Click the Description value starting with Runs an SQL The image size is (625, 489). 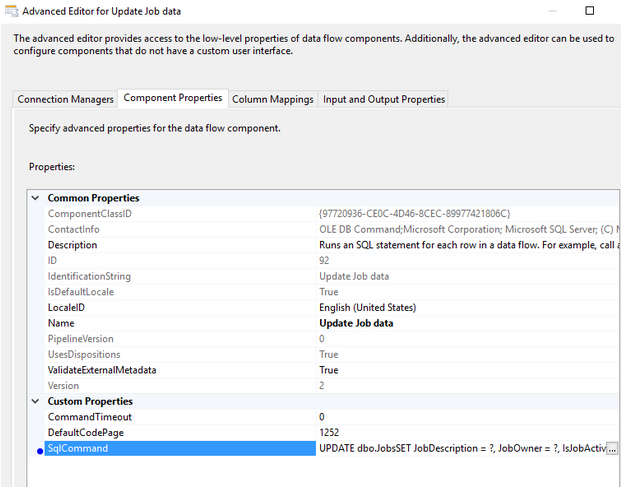(469, 245)
